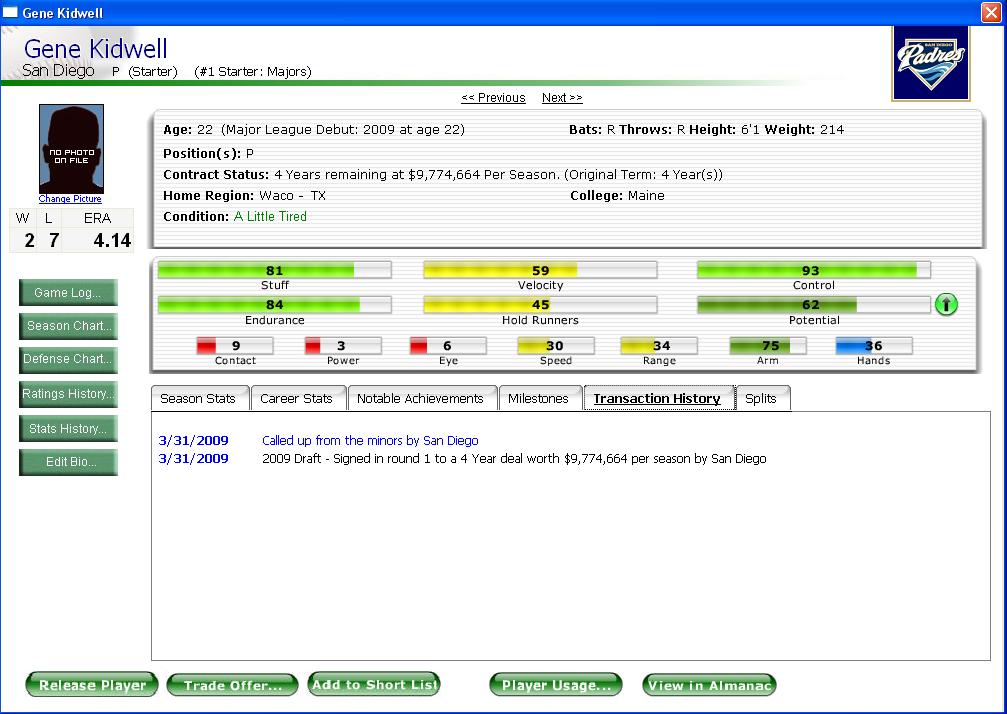The height and width of the screenshot is (714, 1007).
Task: Click the Endurance rating bar showing 84
Action: tap(274, 304)
